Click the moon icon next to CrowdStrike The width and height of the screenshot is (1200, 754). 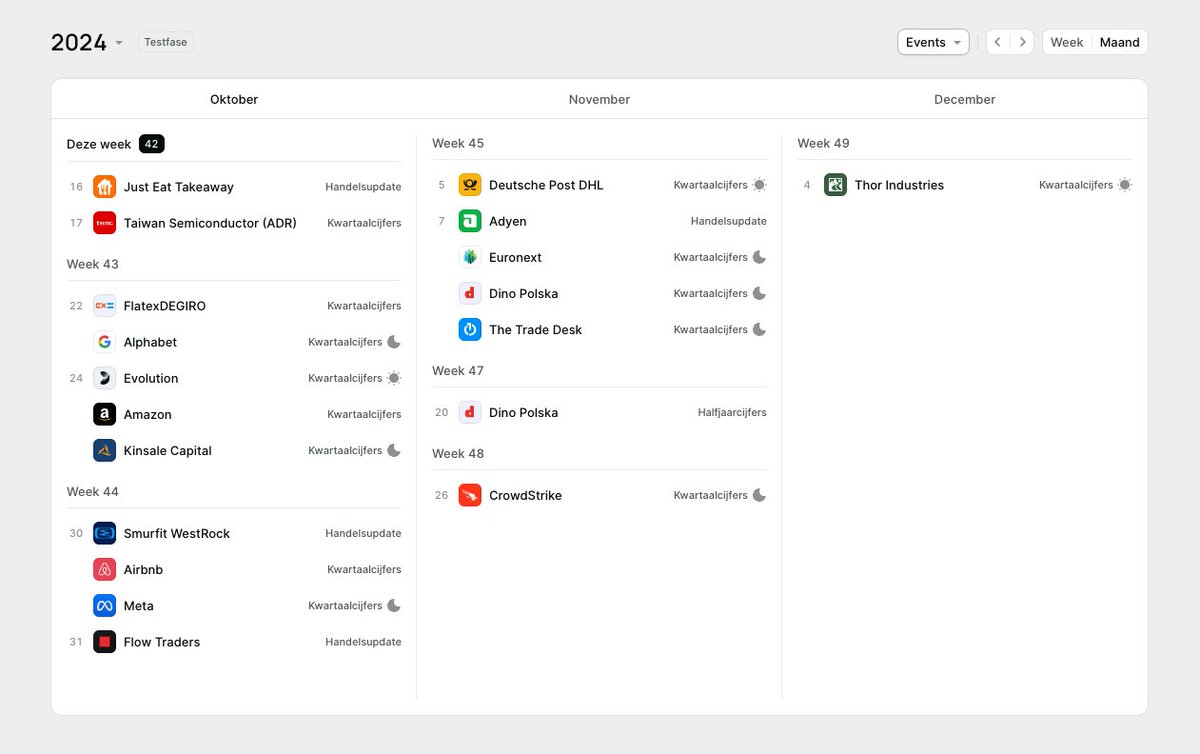pyautogui.click(x=759, y=495)
